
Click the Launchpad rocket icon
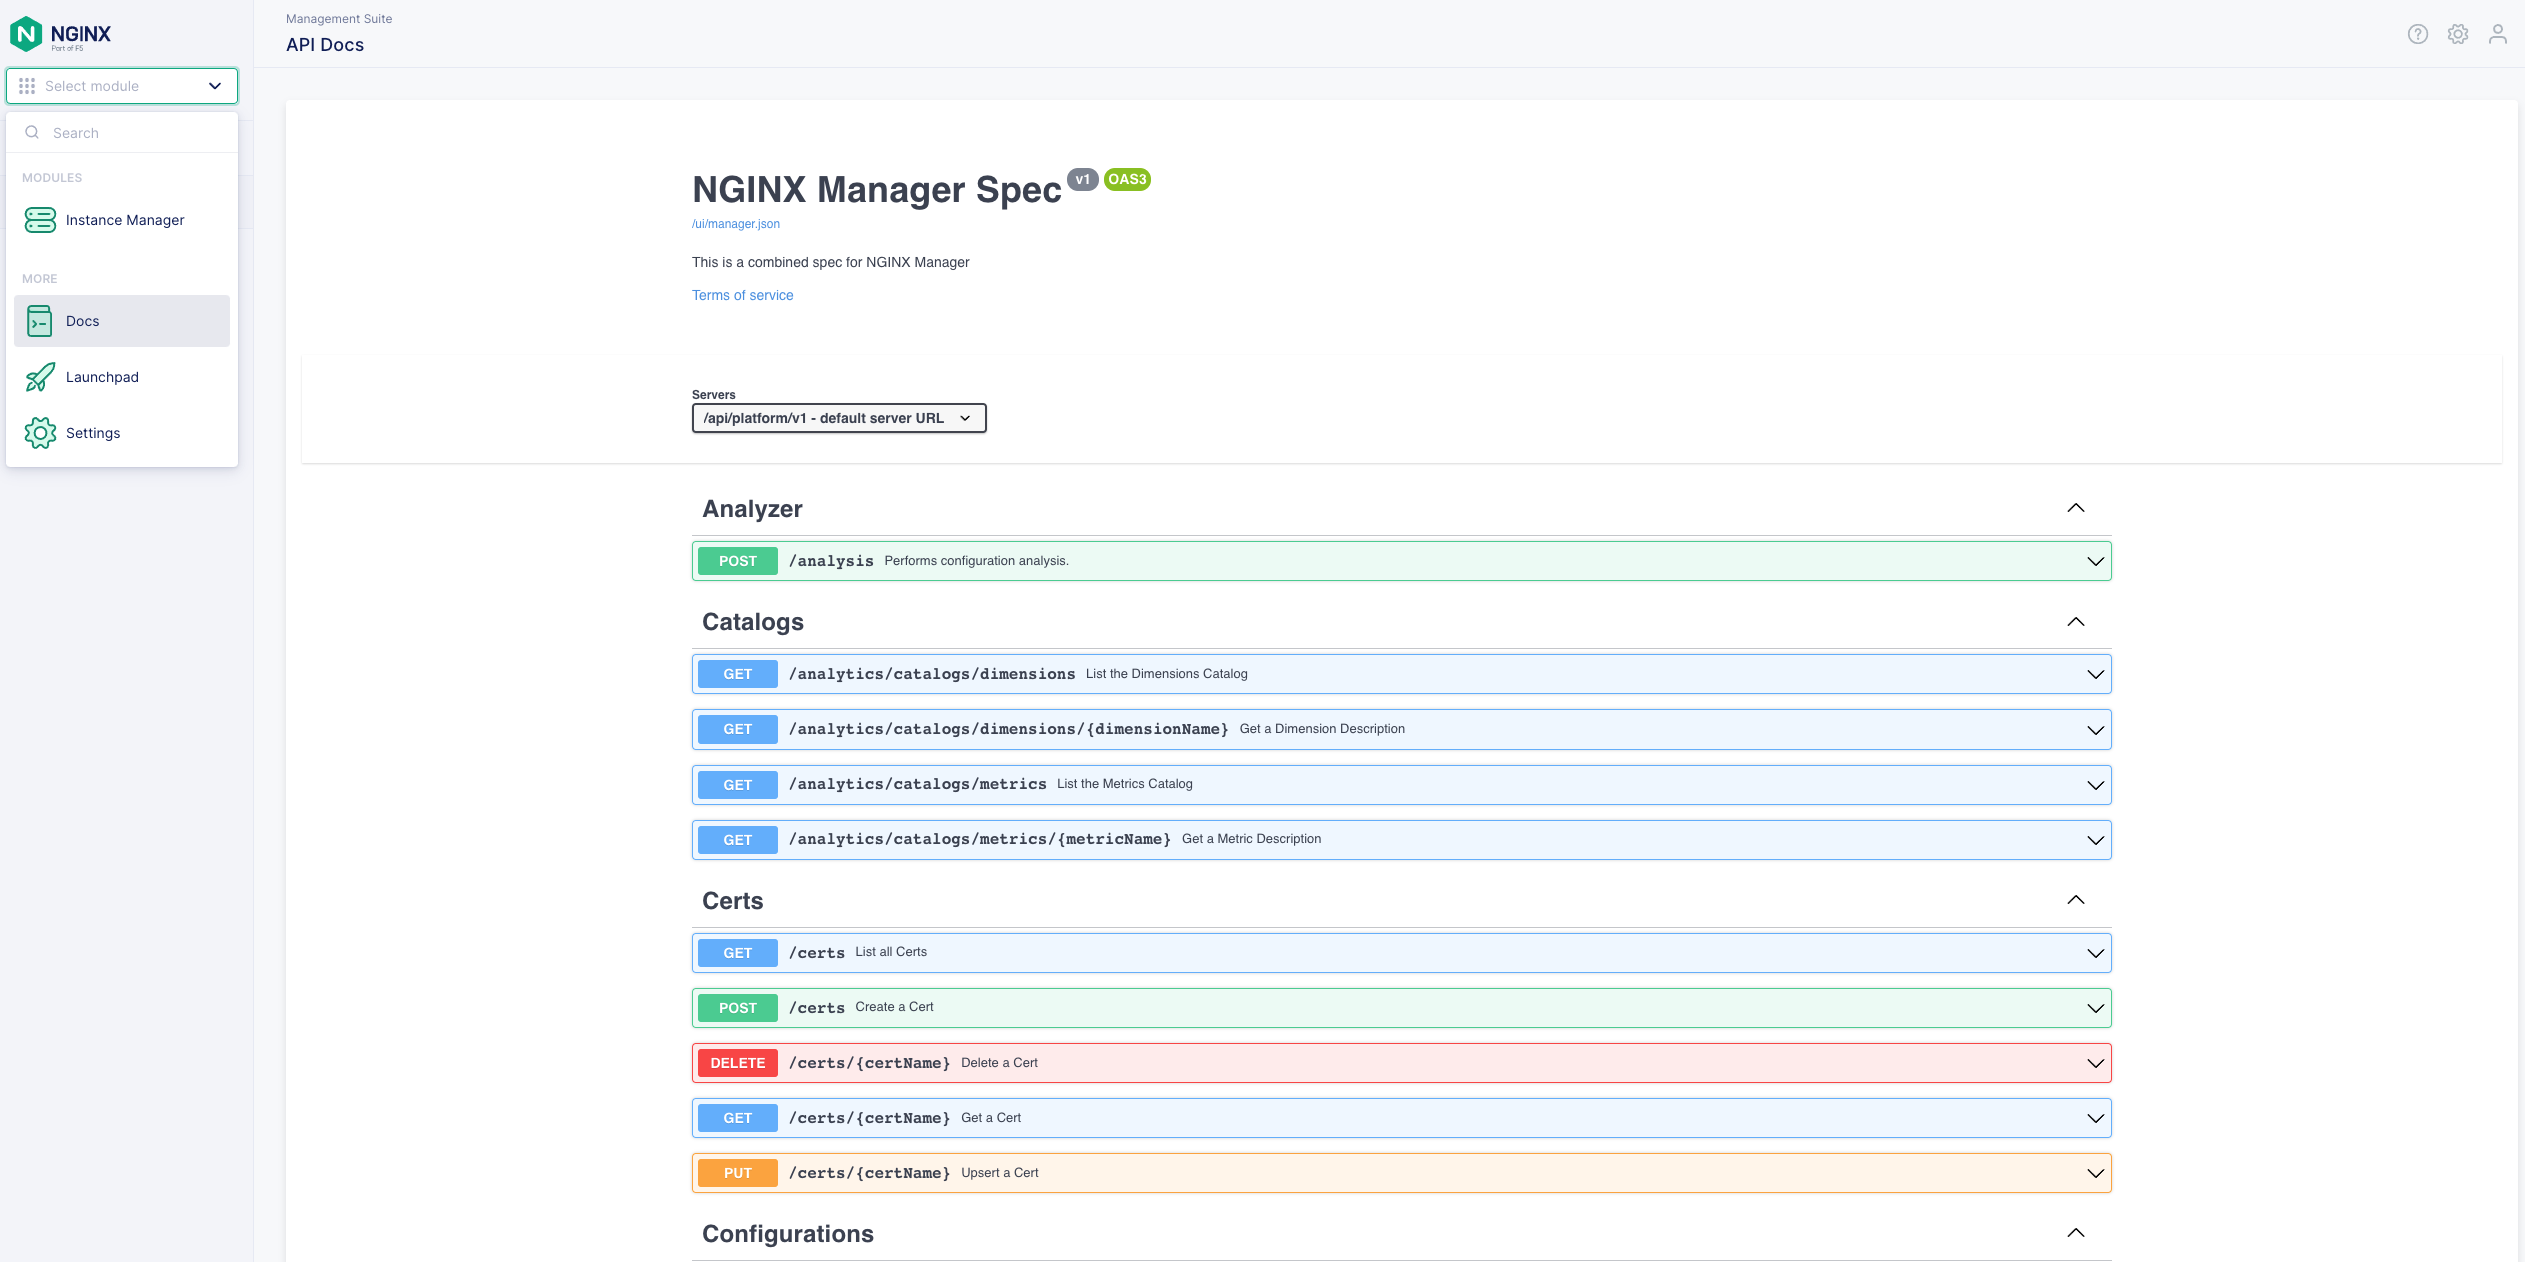40,377
